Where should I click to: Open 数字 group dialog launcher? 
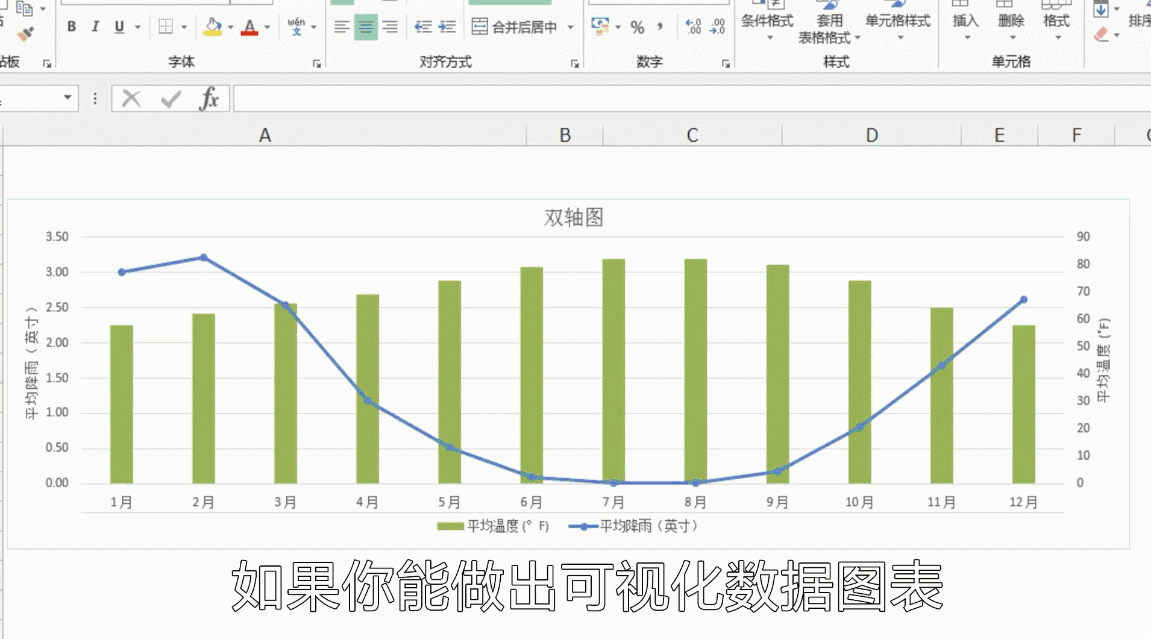point(726,64)
